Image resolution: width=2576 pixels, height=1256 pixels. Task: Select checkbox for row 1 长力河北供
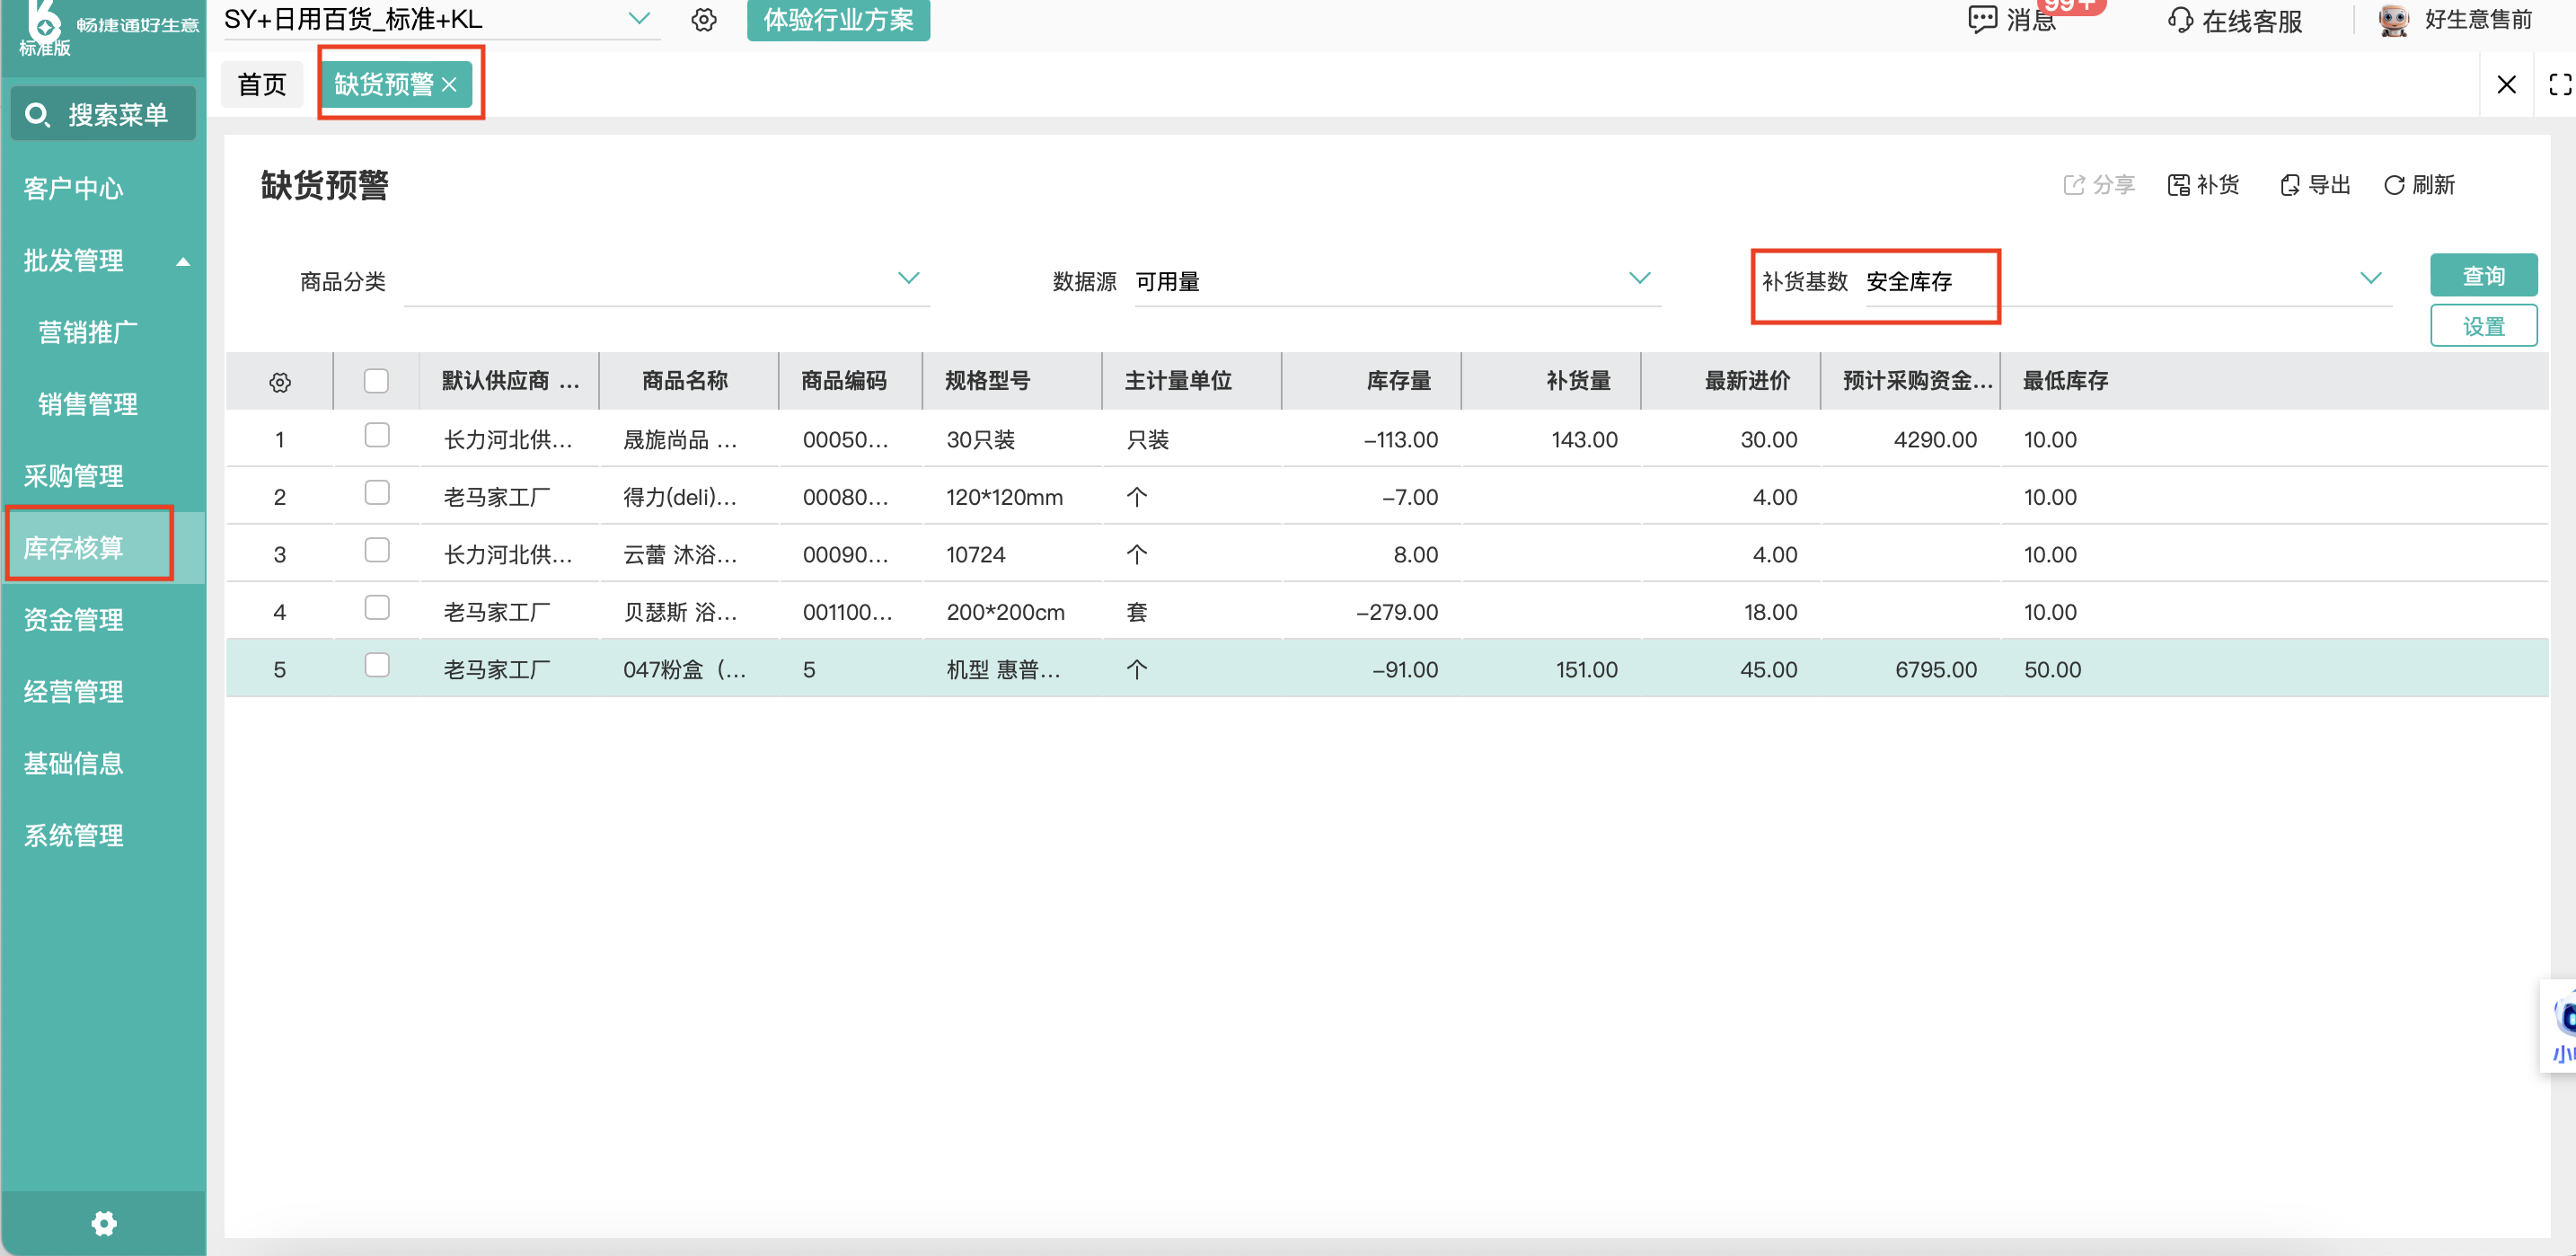(x=376, y=435)
